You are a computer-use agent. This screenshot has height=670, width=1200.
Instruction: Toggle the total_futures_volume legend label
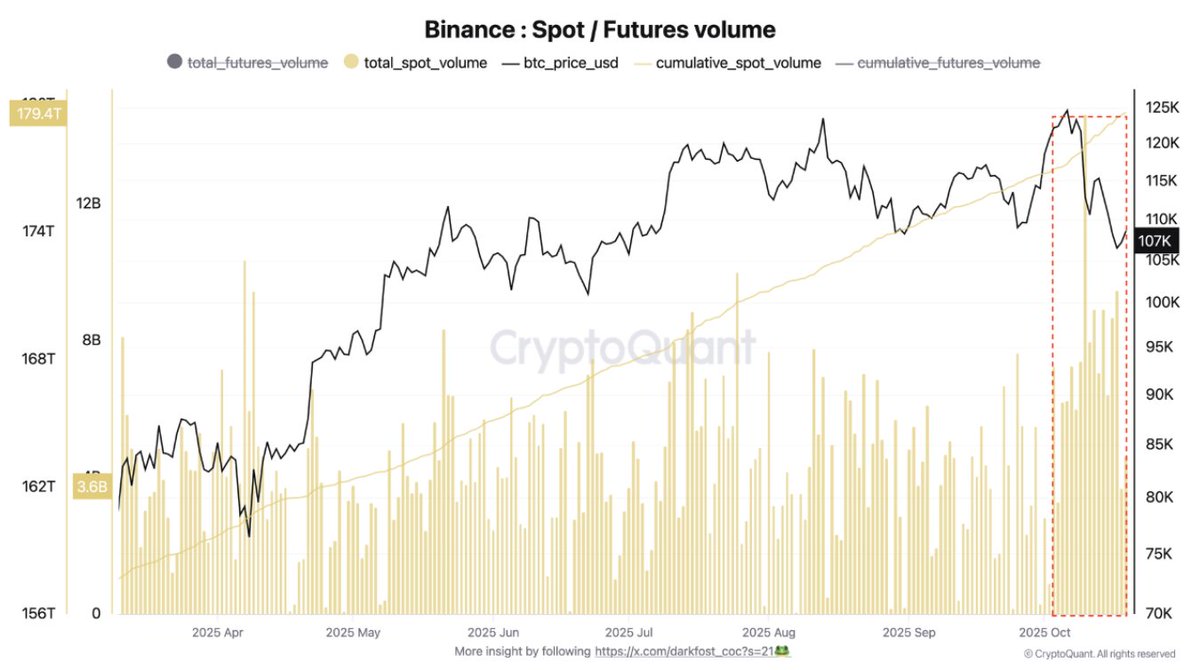(257, 62)
